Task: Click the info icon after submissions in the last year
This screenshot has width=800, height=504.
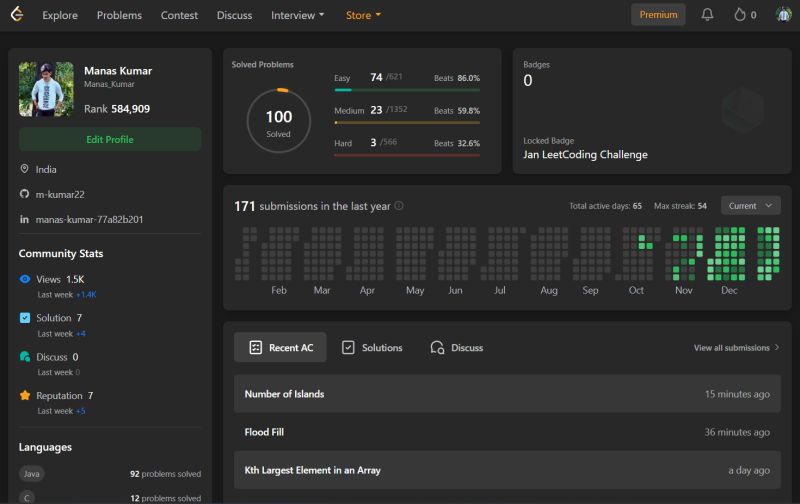Action: pyautogui.click(x=399, y=206)
